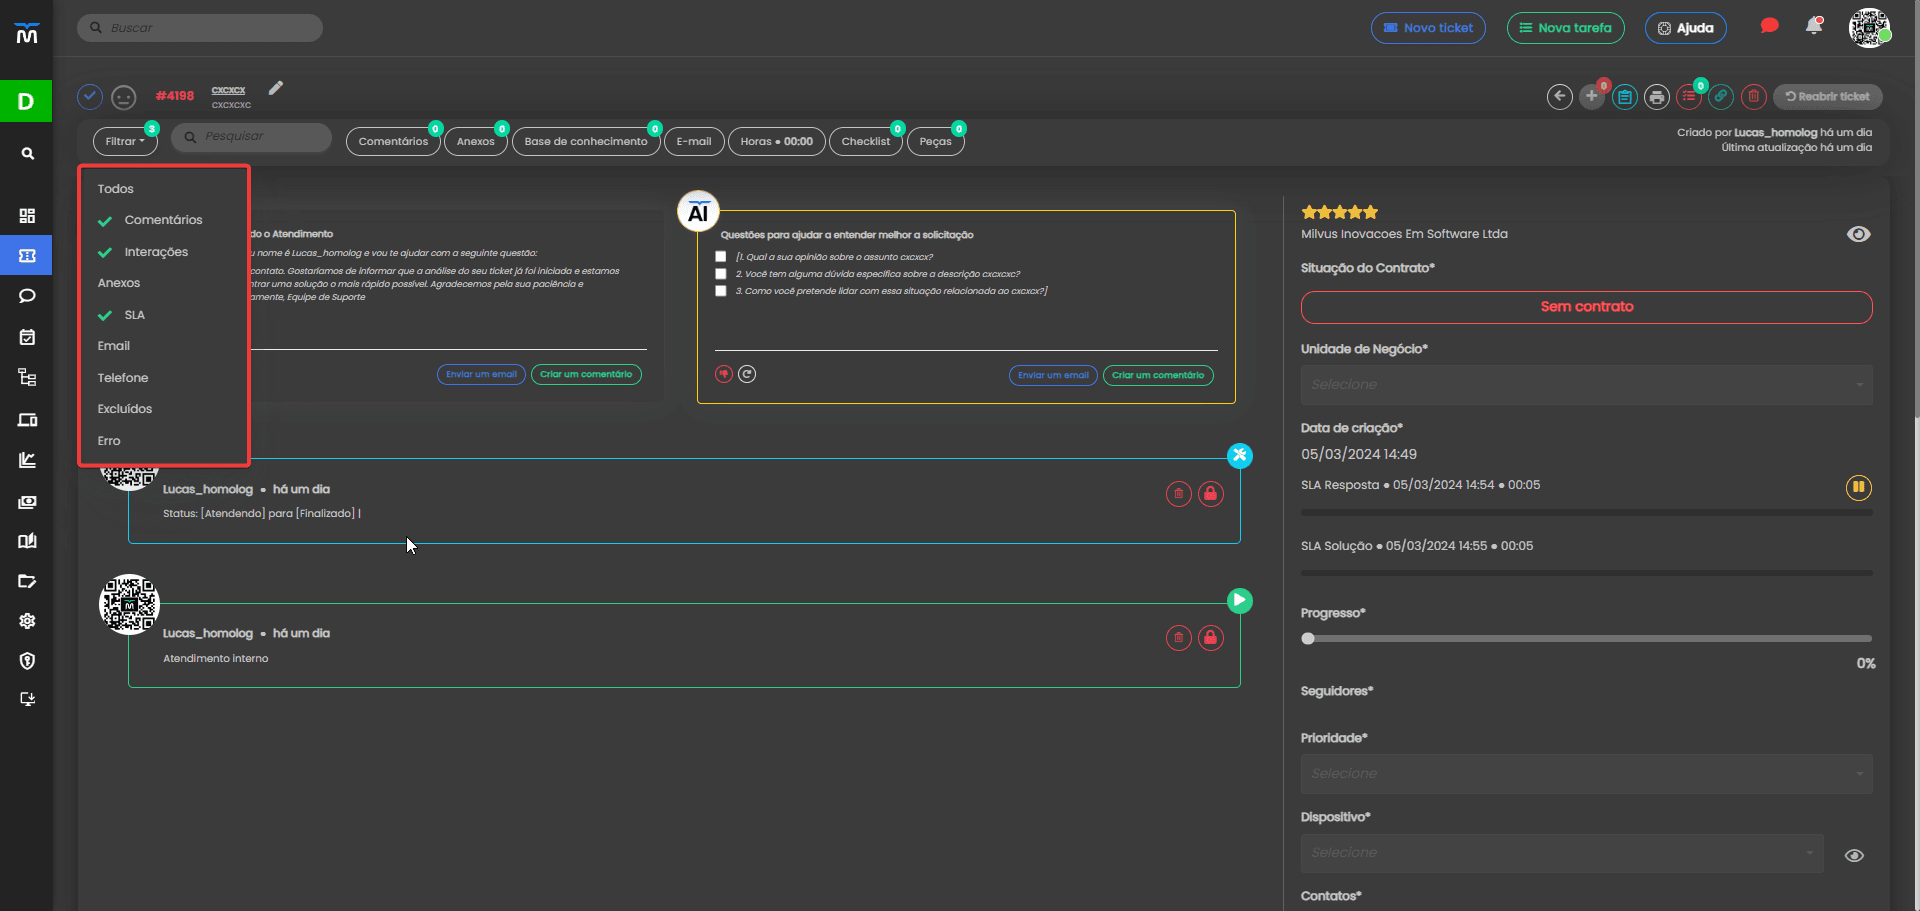Open the Milvus logo home
1920x911 pixels.
tap(27, 33)
